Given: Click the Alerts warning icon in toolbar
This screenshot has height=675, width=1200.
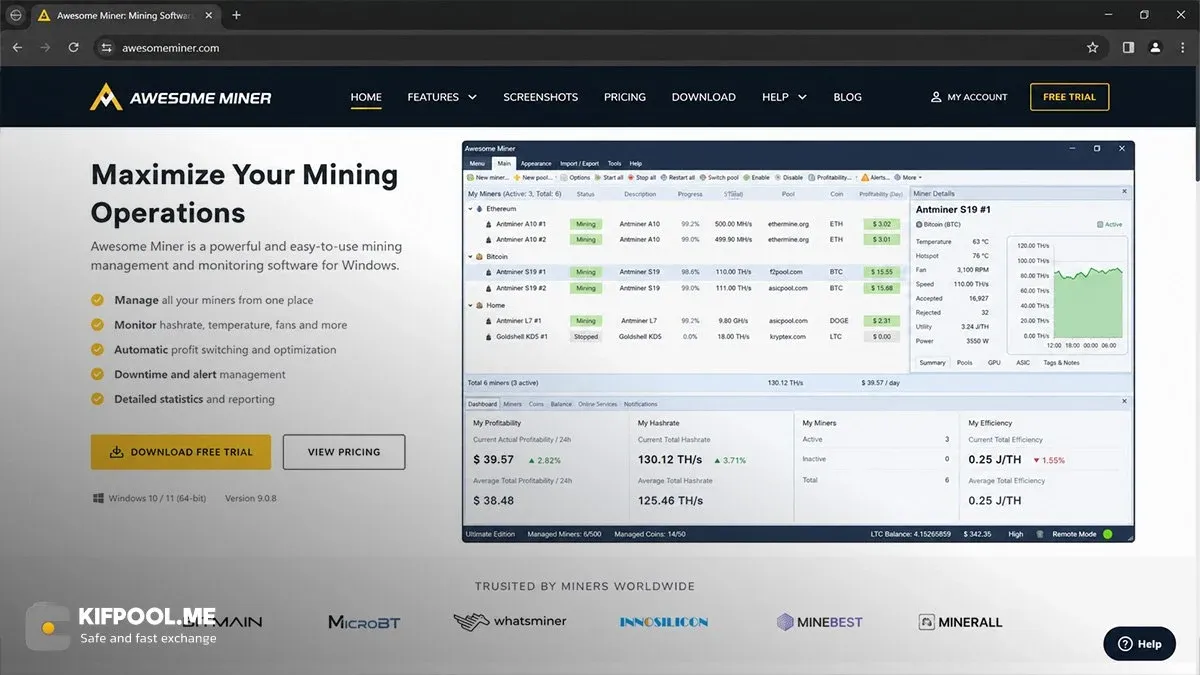Looking at the screenshot, I should click(x=864, y=177).
